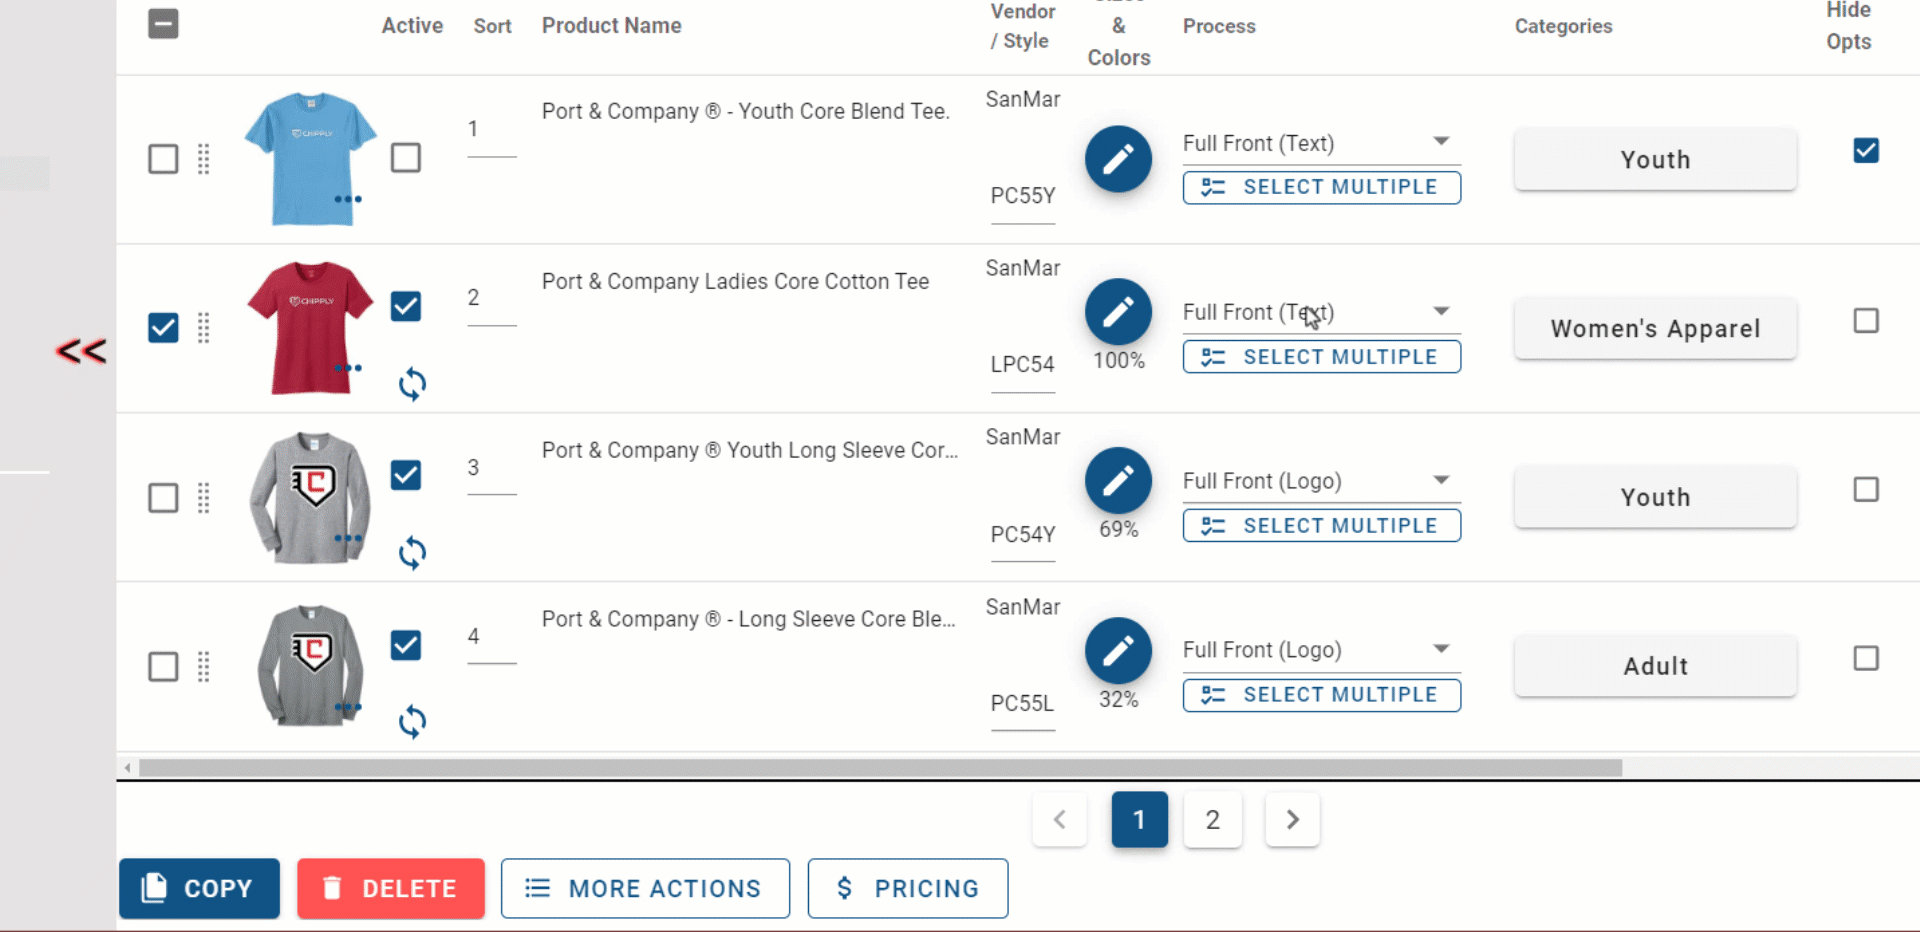Click the red Delete button
Viewport: 1920px width, 932px height.
pos(391,888)
